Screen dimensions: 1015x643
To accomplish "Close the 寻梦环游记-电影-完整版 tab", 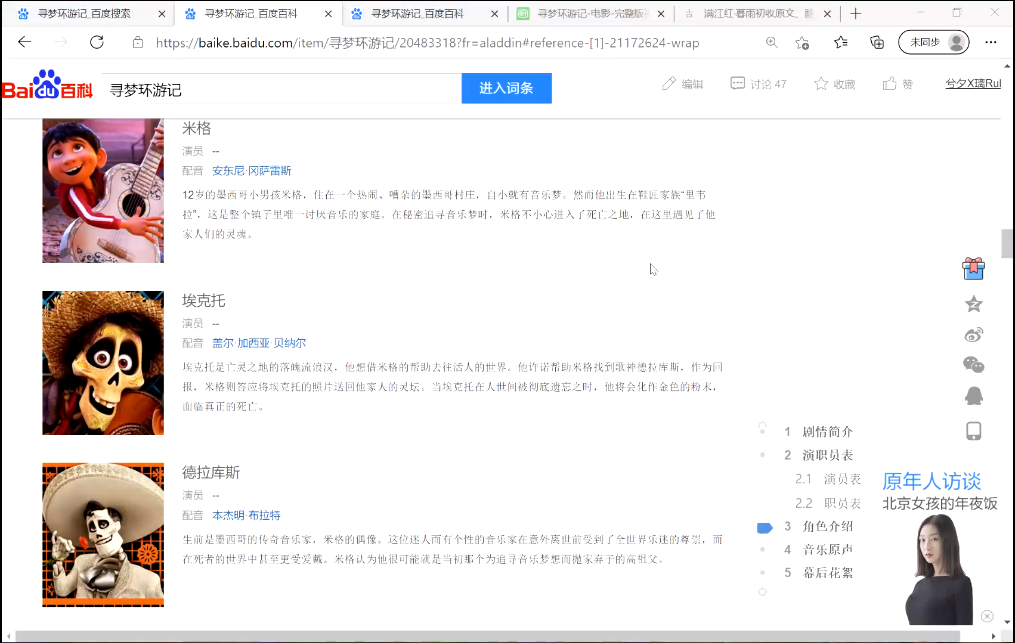I will [661, 14].
